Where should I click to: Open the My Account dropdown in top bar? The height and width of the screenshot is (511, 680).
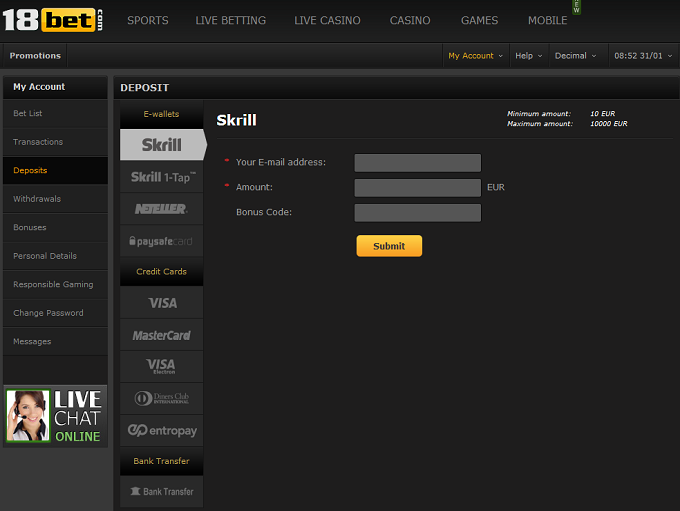coord(475,56)
